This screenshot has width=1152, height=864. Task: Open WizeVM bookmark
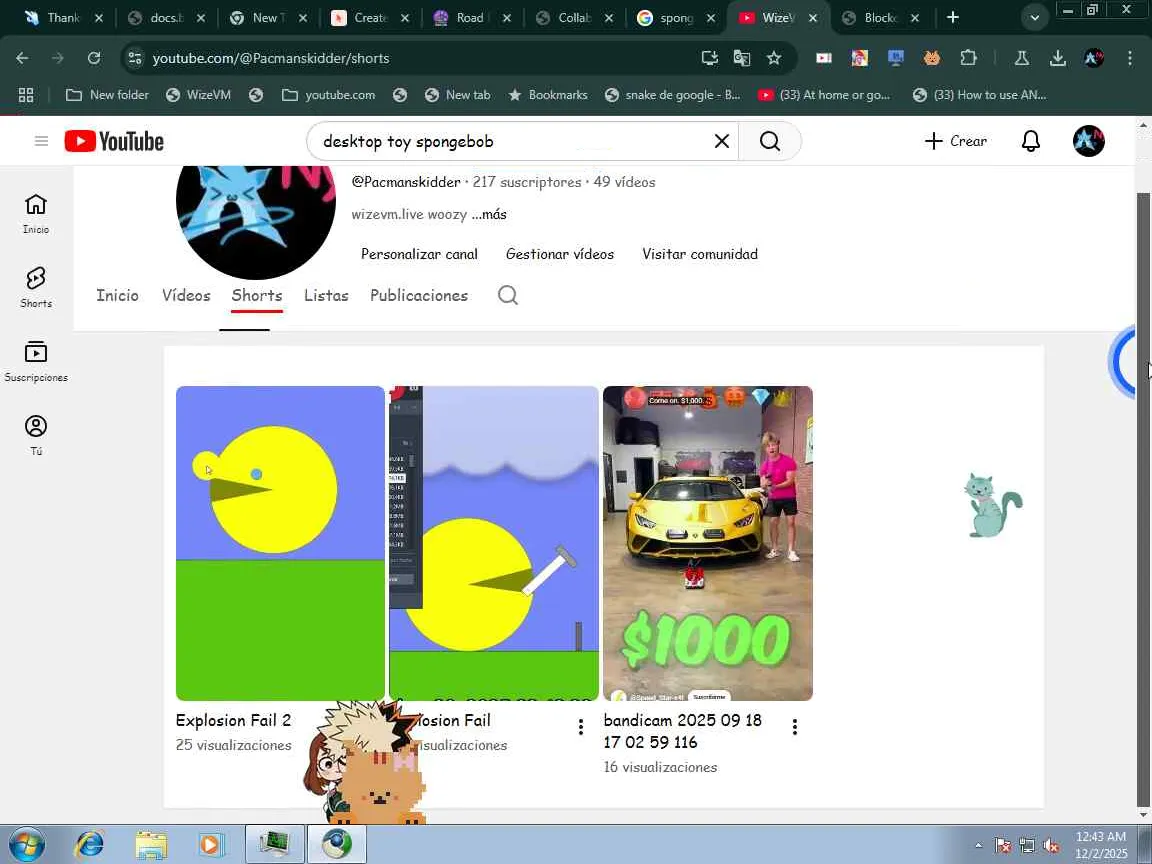198,95
